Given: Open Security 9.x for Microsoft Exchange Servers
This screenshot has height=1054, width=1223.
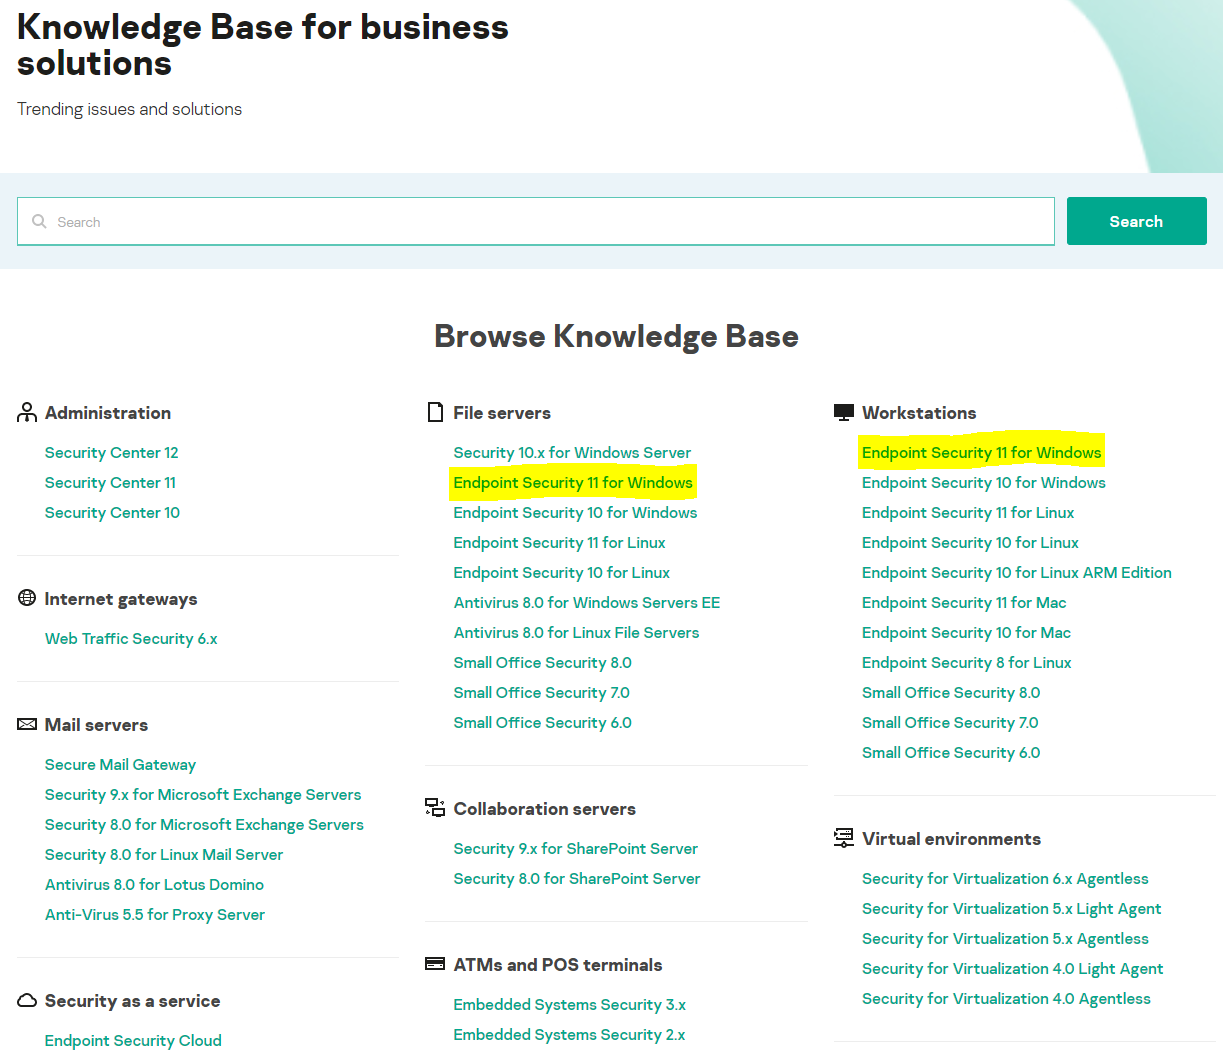Looking at the screenshot, I should 203,795.
